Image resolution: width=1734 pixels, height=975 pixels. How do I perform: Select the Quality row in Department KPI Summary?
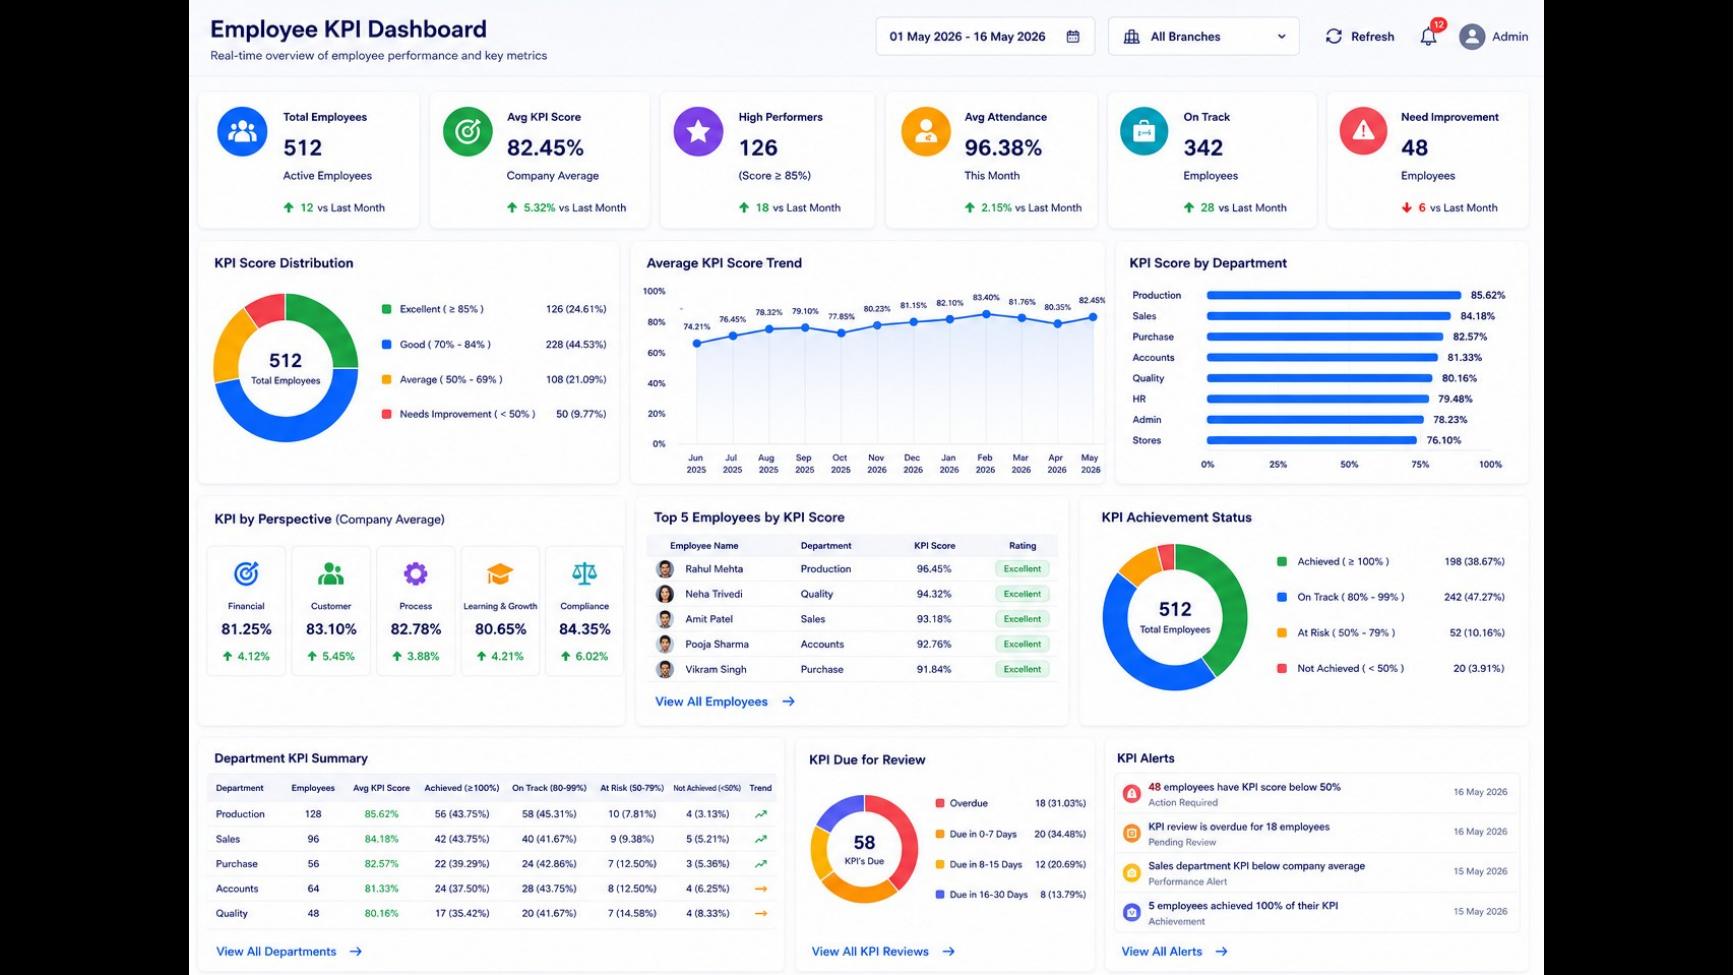(x=493, y=914)
